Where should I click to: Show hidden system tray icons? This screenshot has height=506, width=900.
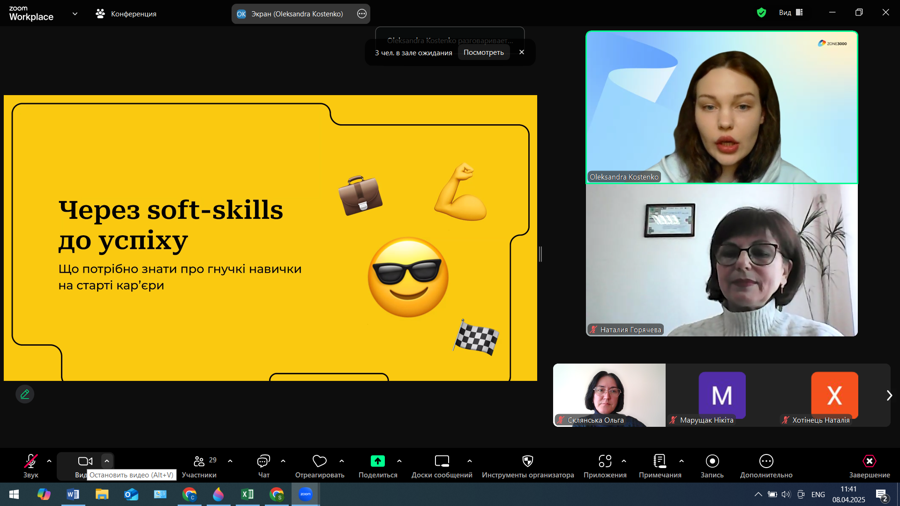(x=758, y=494)
